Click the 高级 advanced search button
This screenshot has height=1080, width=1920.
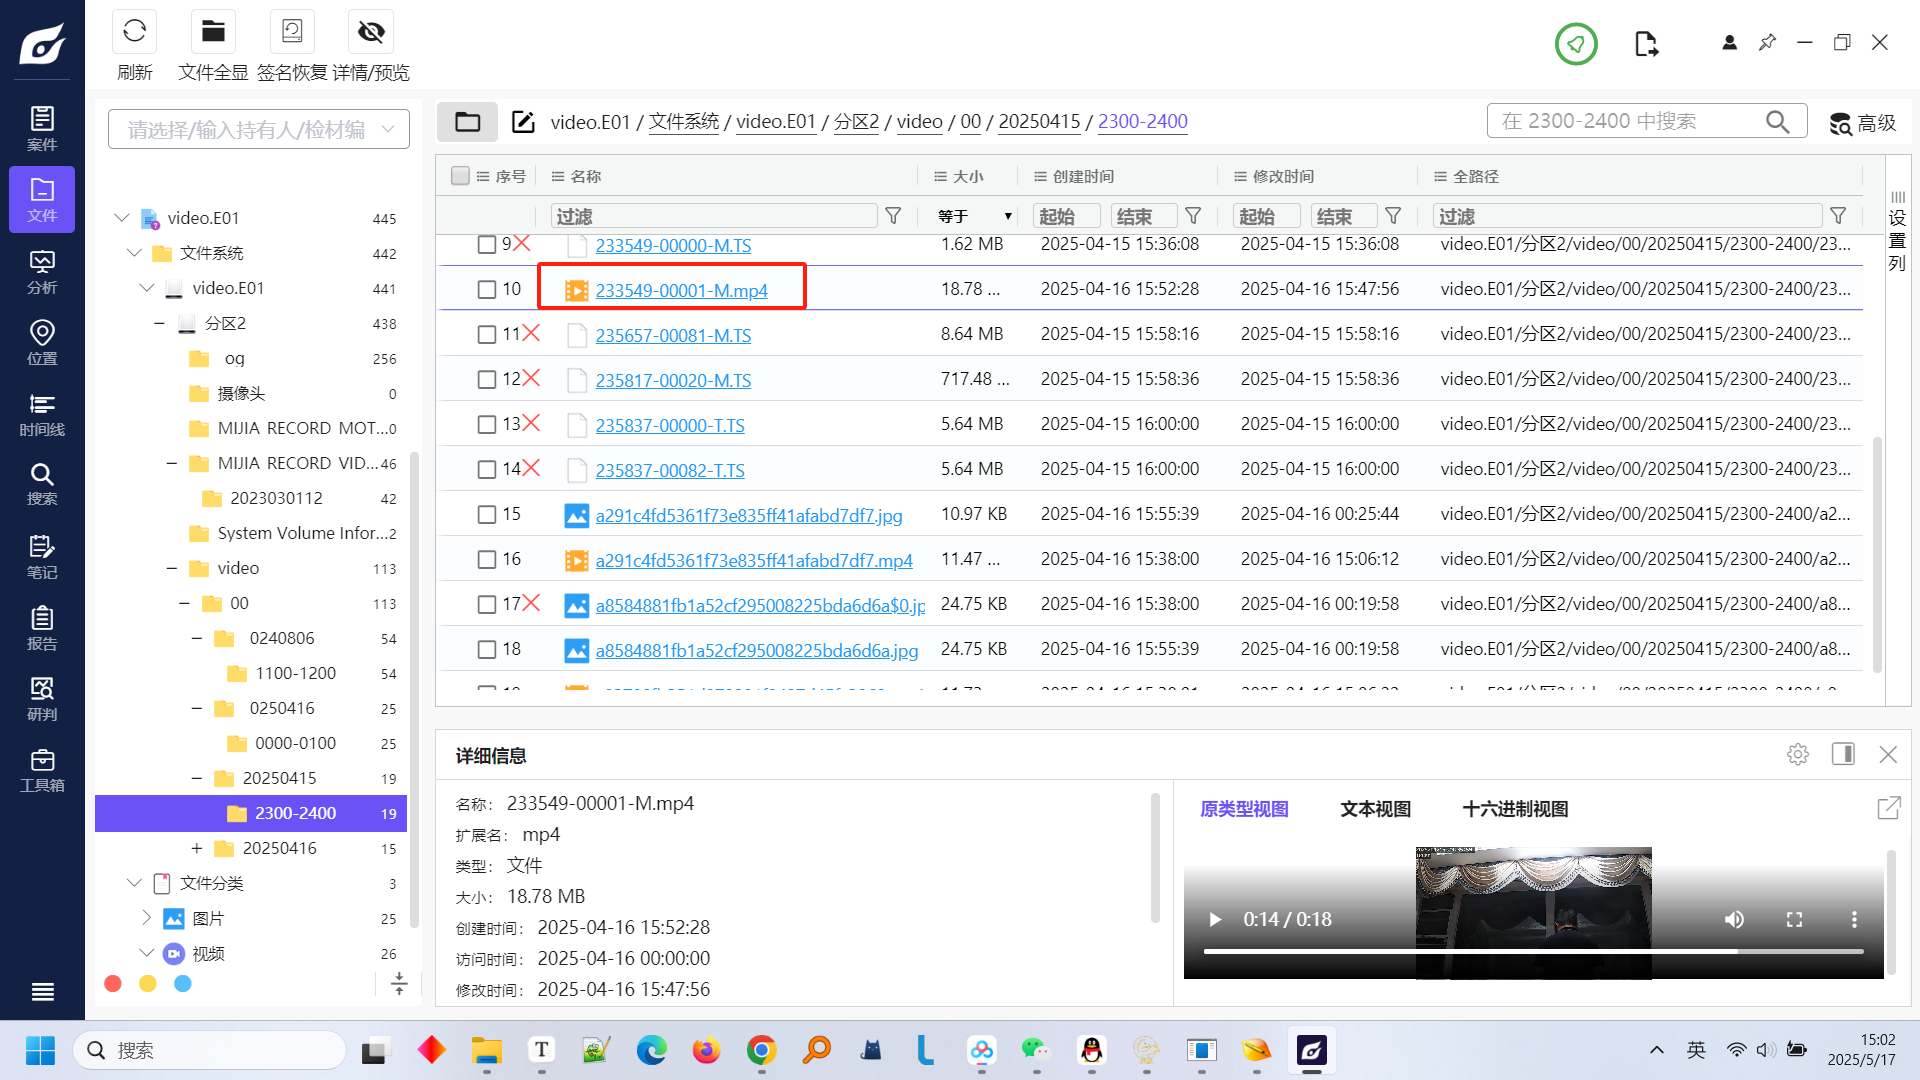pyautogui.click(x=1863, y=122)
